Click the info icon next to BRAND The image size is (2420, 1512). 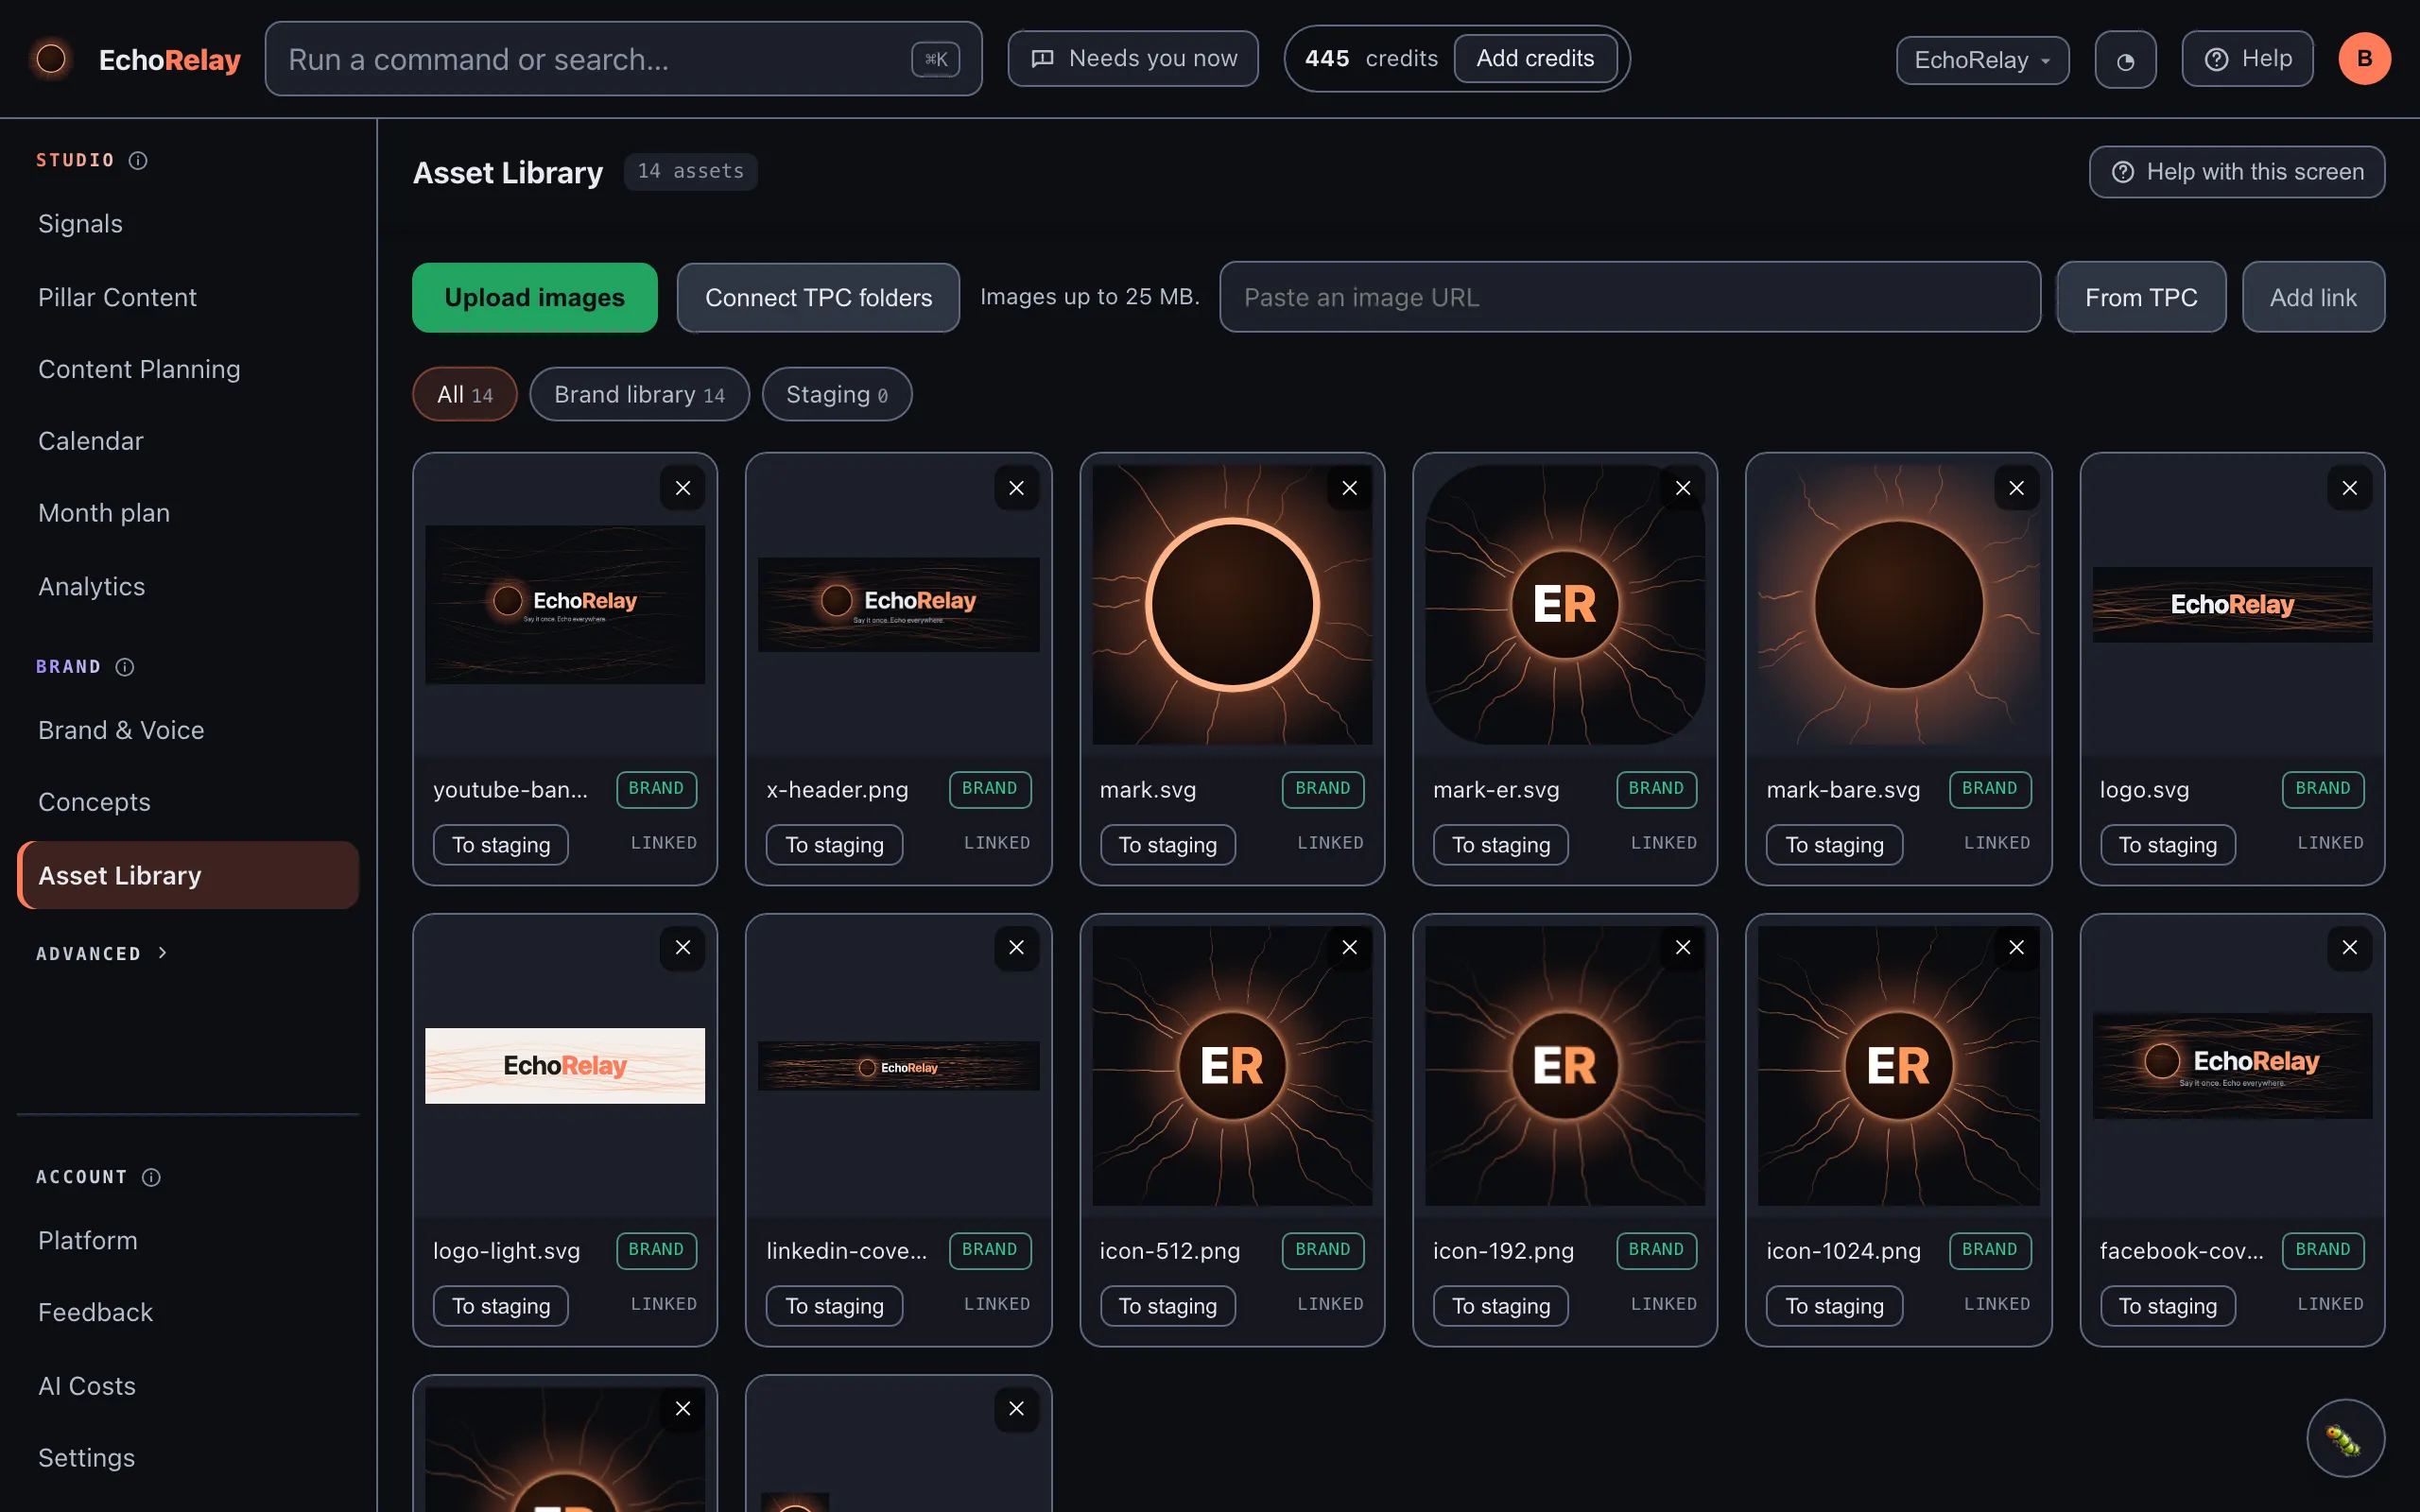tap(125, 667)
